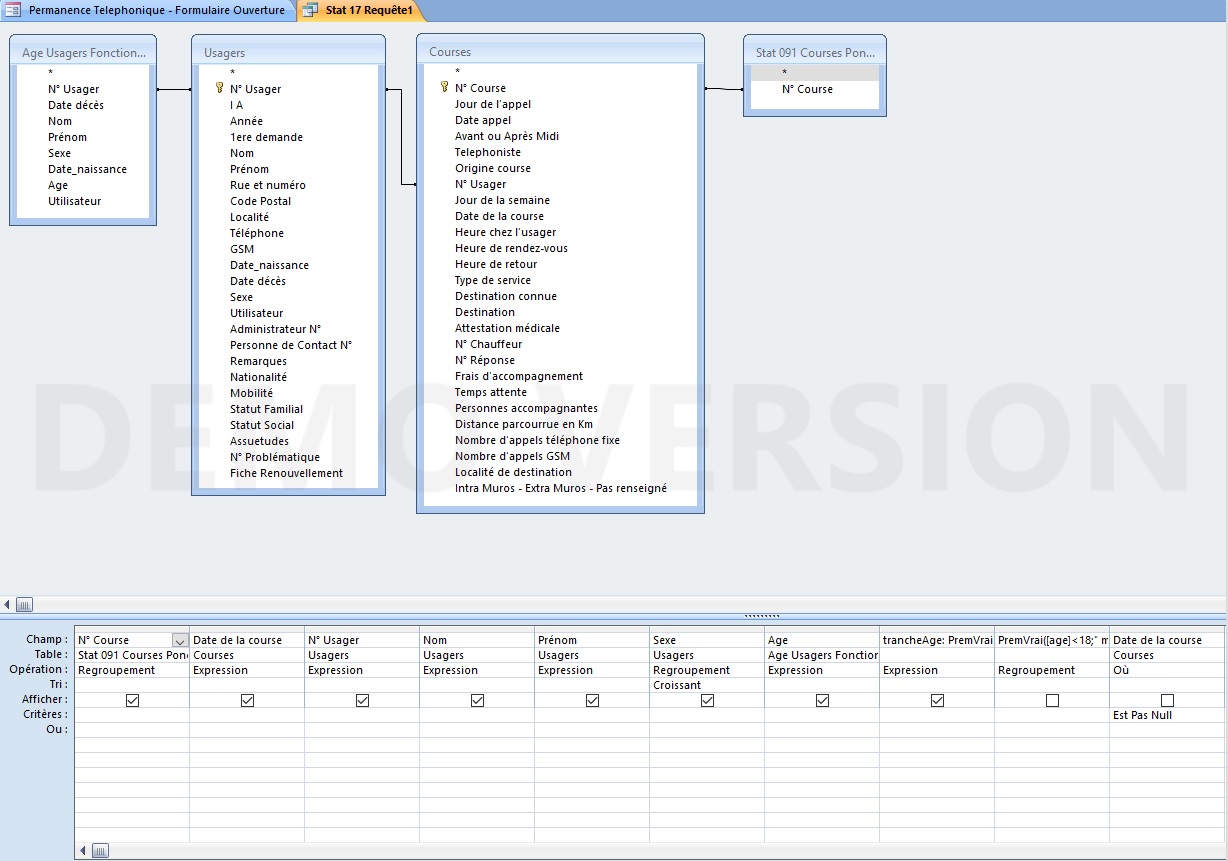Uncheck Afficher for Date de la course Expression column
Viewport: 1228px width, 861px height.
247,701
